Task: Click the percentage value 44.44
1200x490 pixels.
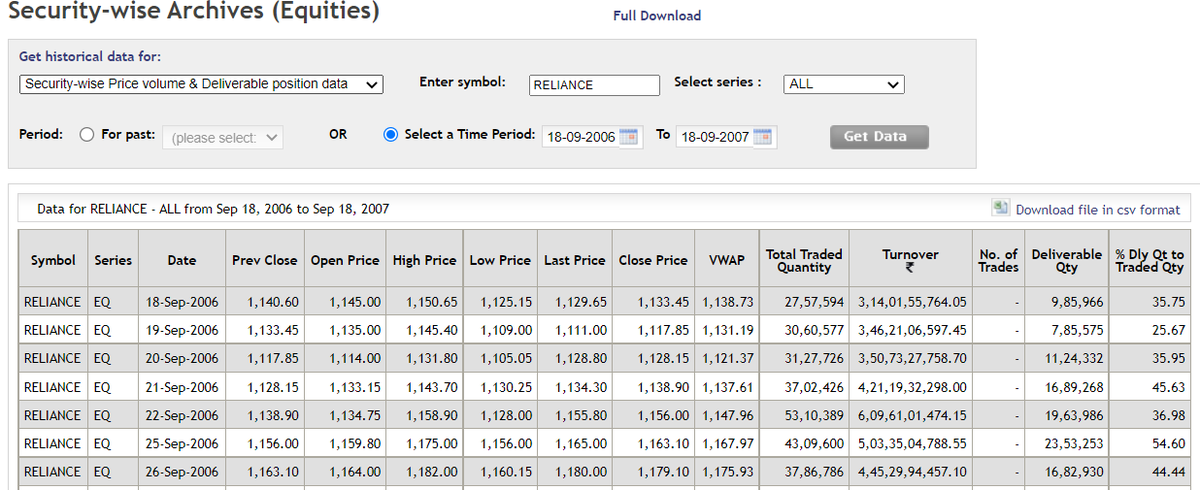Action: pos(1169,472)
